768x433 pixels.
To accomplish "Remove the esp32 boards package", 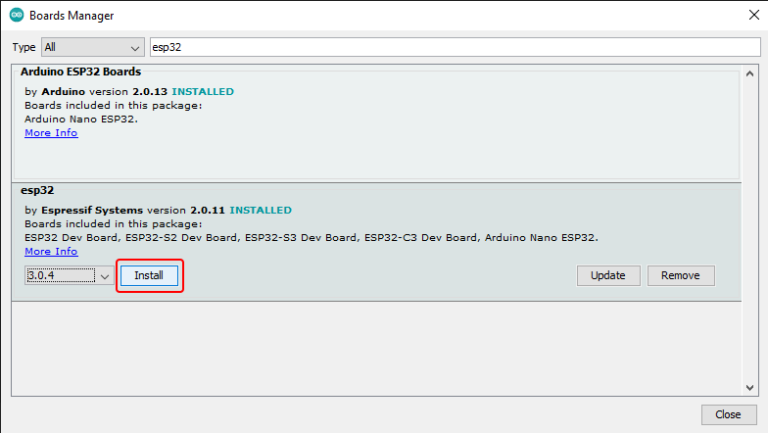I will pos(681,276).
